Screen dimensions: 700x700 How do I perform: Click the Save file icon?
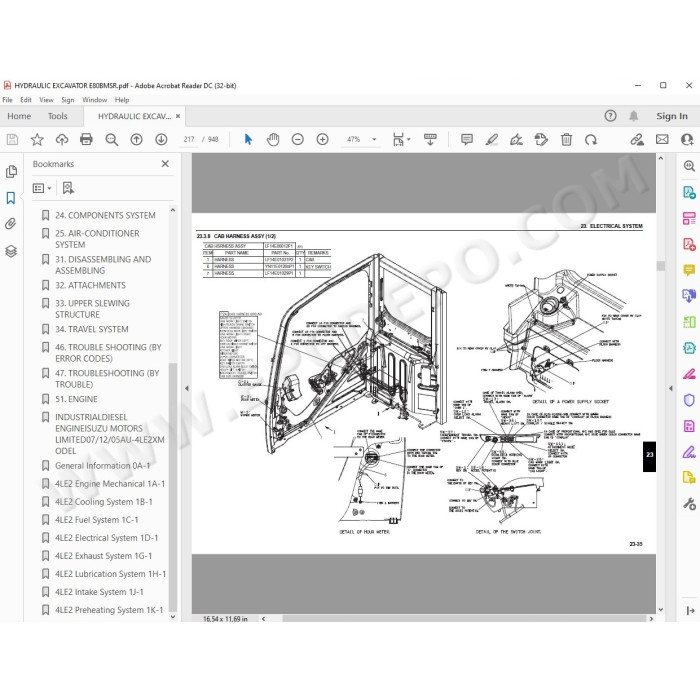[12, 140]
